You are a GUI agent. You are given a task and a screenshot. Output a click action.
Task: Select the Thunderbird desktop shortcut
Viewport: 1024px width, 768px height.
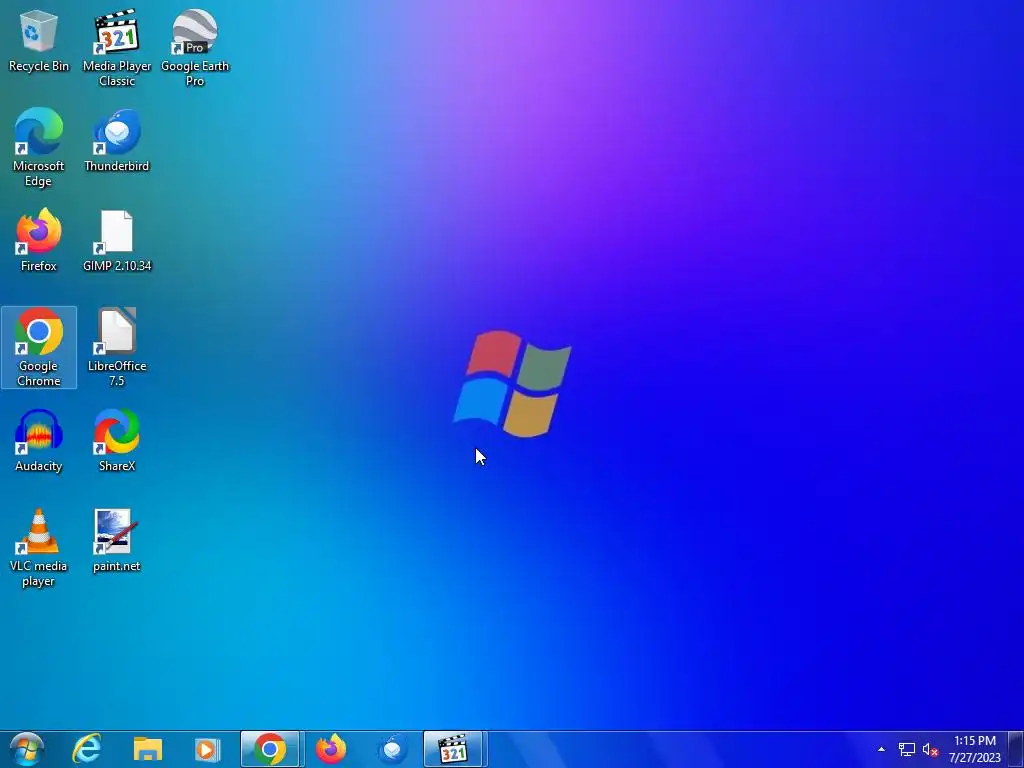[x=117, y=140]
